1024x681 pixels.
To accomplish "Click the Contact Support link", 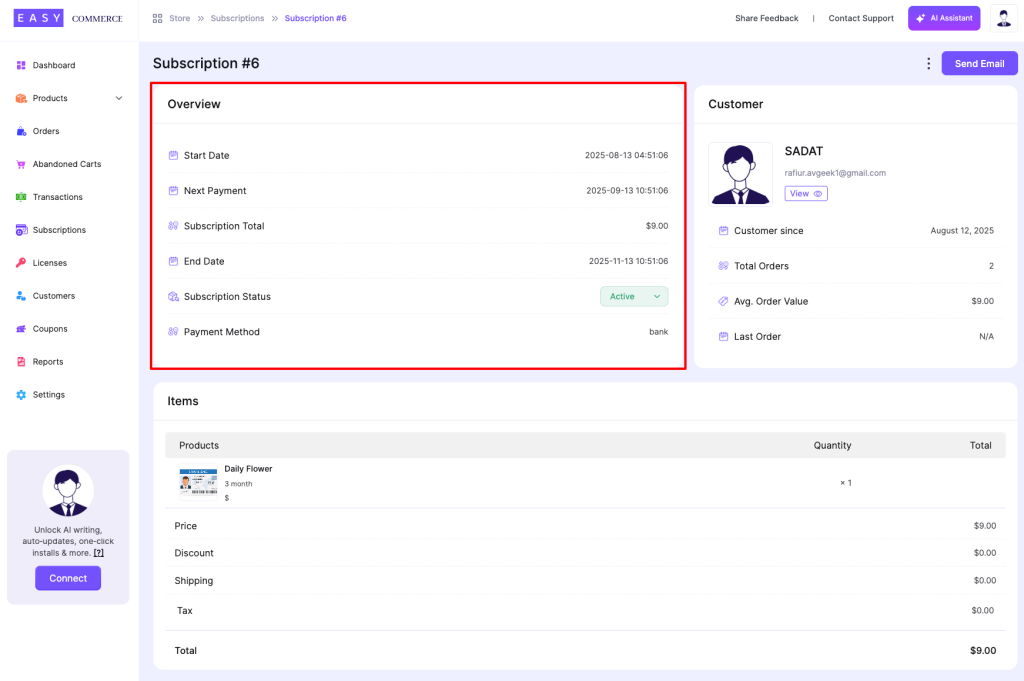I will 861,18.
